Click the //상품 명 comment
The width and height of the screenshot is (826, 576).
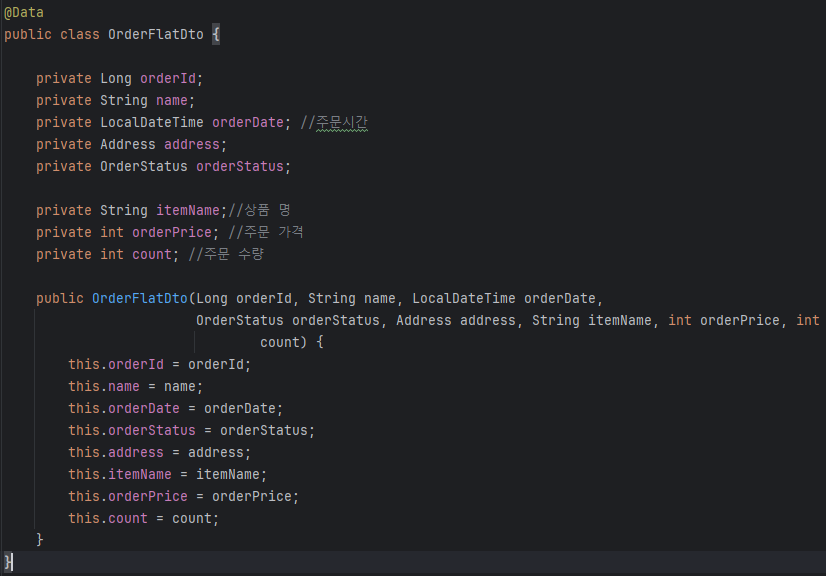[x=259, y=210]
